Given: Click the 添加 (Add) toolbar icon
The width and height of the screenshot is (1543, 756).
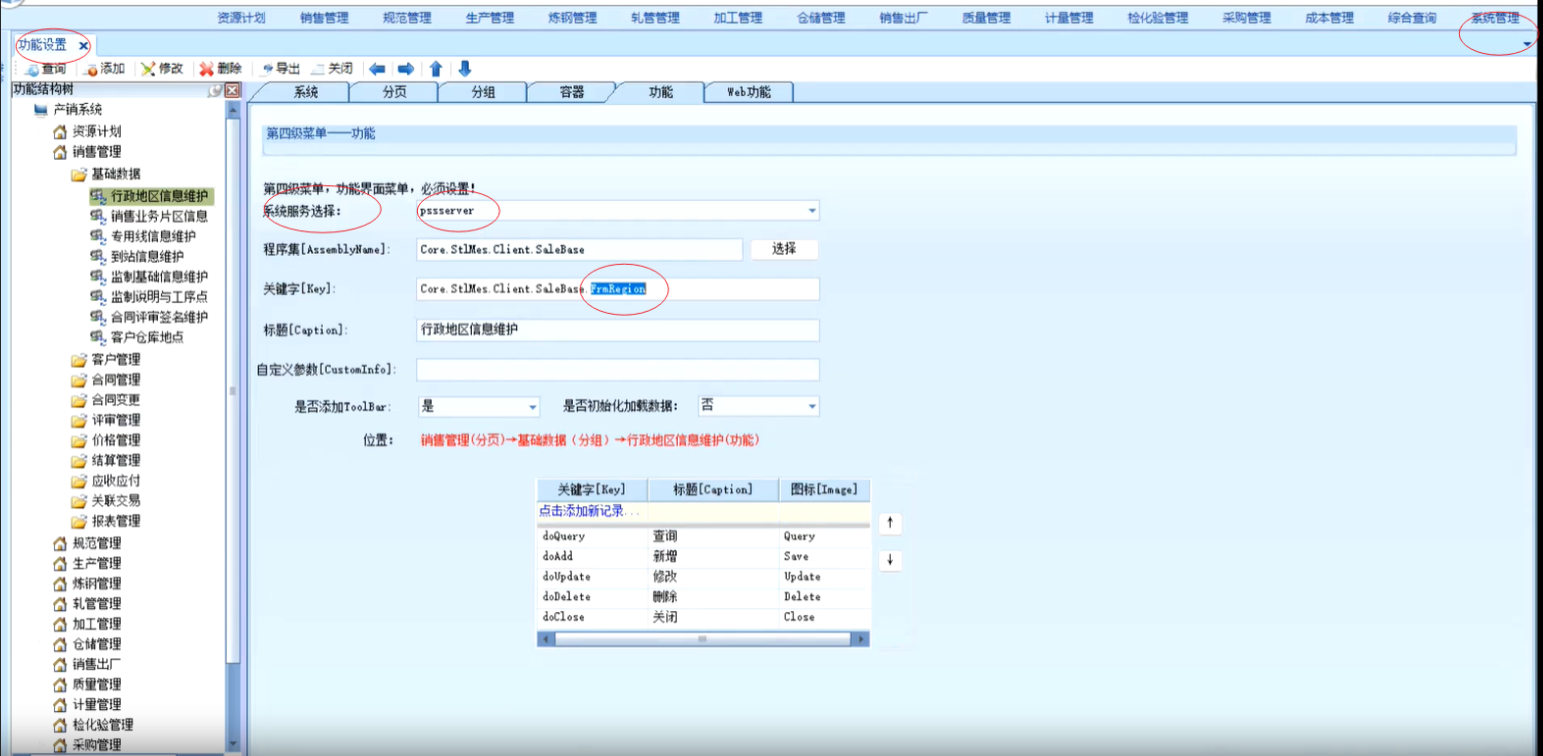Looking at the screenshot, I should pyautogui.click(x=92, y=69).
